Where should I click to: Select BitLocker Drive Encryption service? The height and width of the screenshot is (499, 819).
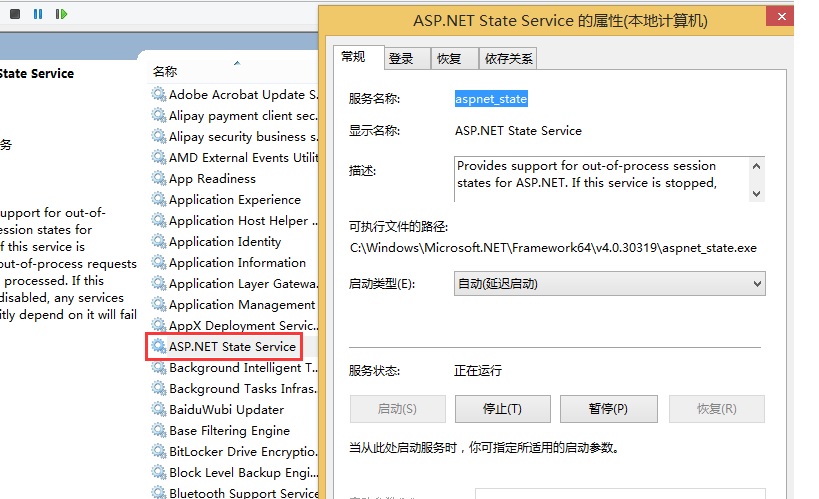pos(234,451)
